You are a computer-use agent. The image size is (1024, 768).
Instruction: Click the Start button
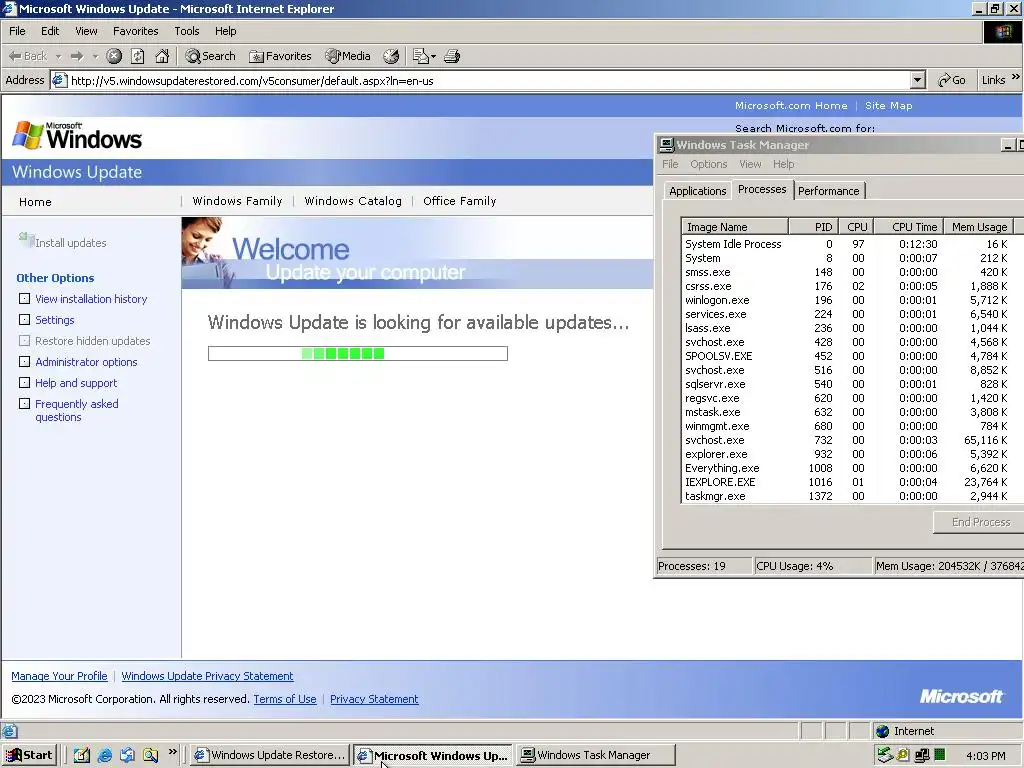pyautogui.click(x=29, y=755)
